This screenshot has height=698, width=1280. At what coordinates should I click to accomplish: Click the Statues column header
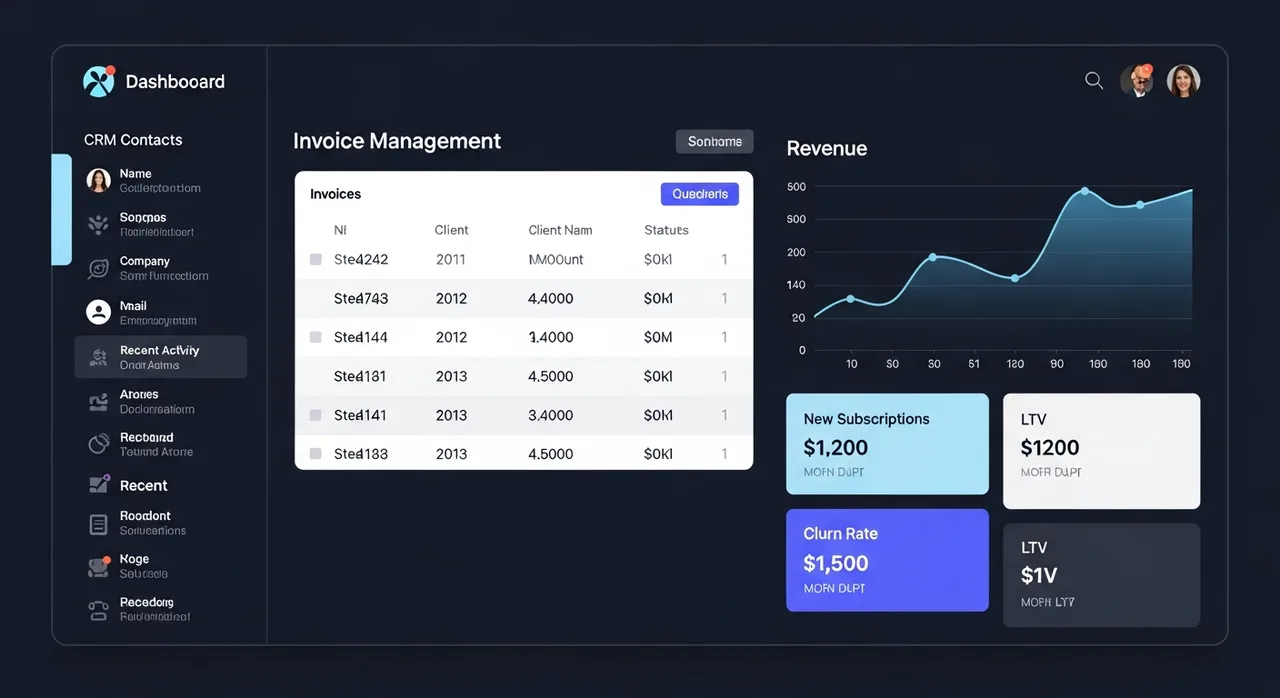666,230
